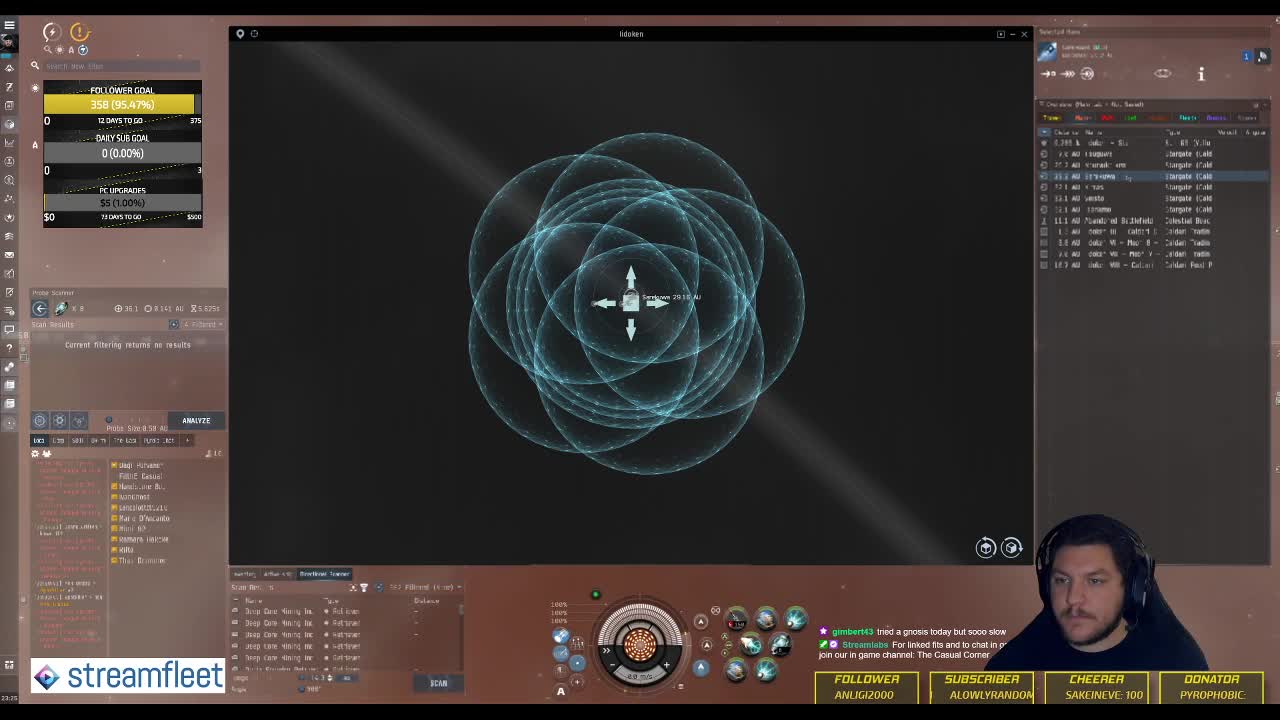
Task: Toggle the autopilot A button on HUD
Action: tap(561, 691)
